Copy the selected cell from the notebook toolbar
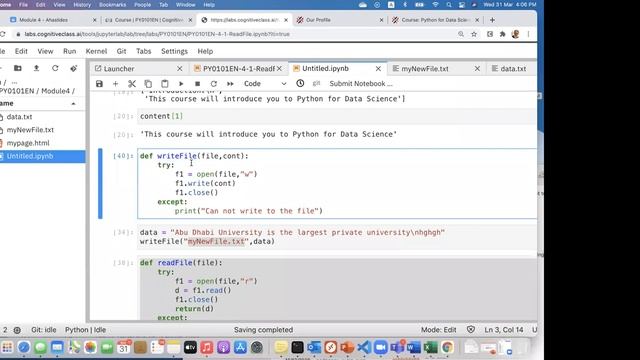 click(148, 84)
